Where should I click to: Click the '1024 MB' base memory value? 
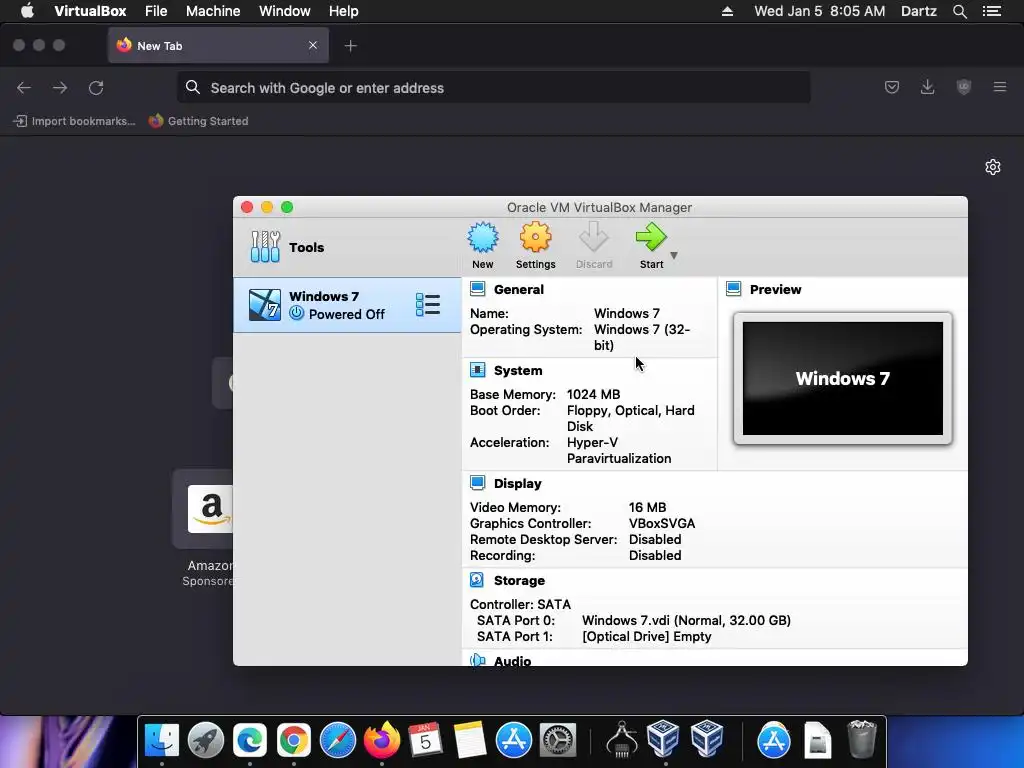point(593,394)
